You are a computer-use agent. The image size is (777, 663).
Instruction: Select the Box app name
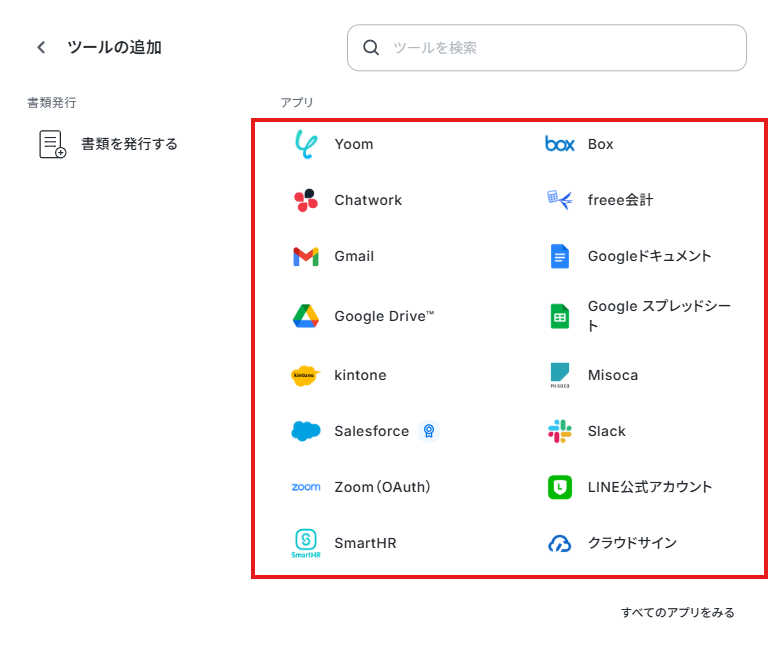(600, 144)
